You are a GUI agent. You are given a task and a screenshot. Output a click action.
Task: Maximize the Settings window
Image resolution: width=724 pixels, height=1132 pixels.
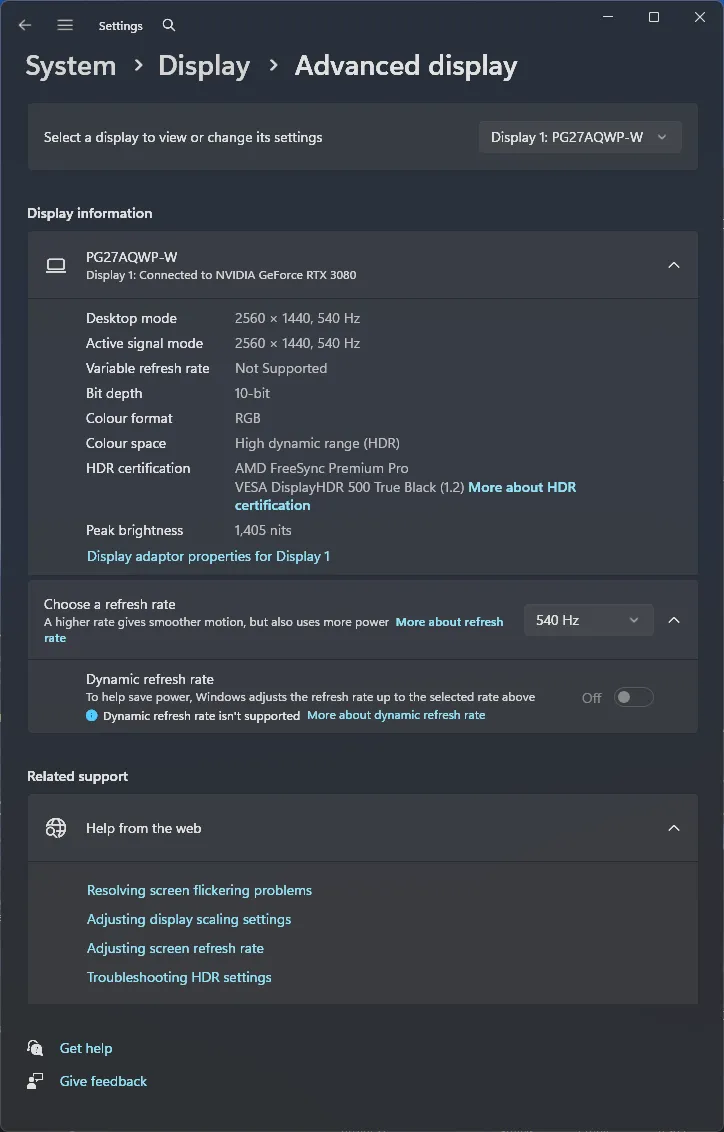click(654, 17)
